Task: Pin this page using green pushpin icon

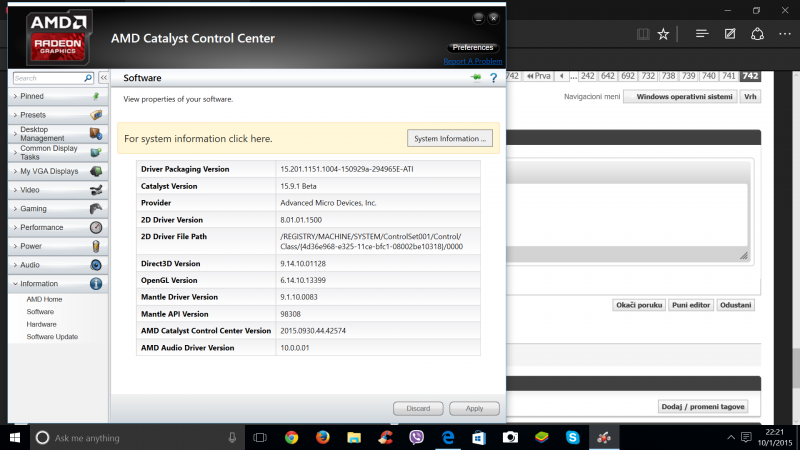Action: pyautogui.click(x=476, y=78)
